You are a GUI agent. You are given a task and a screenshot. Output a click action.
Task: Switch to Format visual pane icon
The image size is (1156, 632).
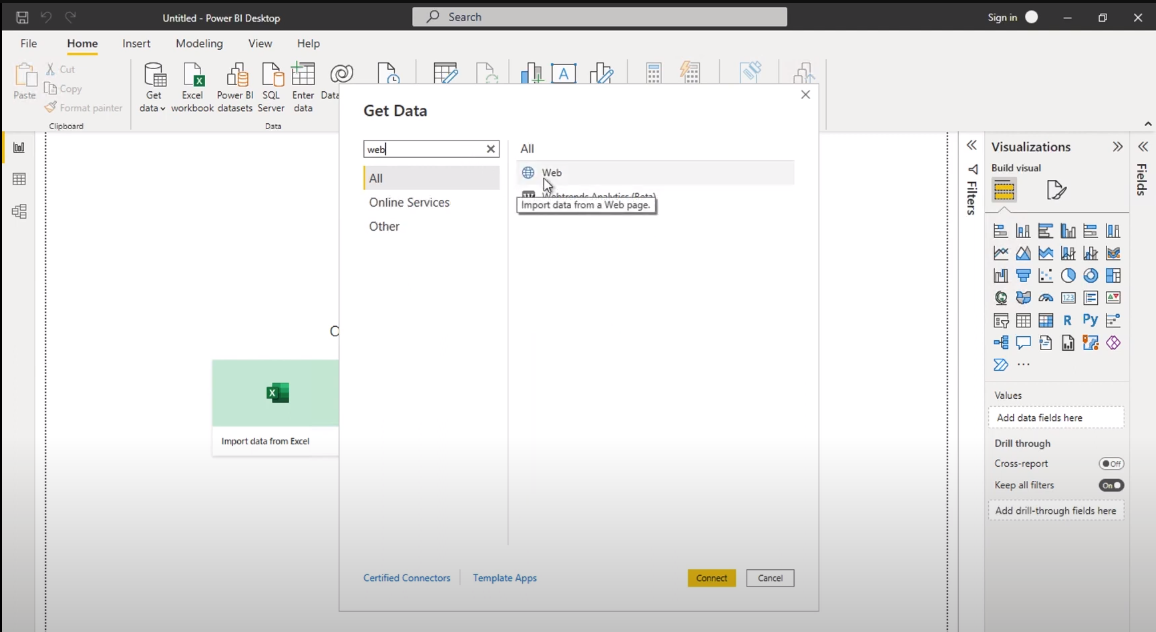[x=1056, y=190]
